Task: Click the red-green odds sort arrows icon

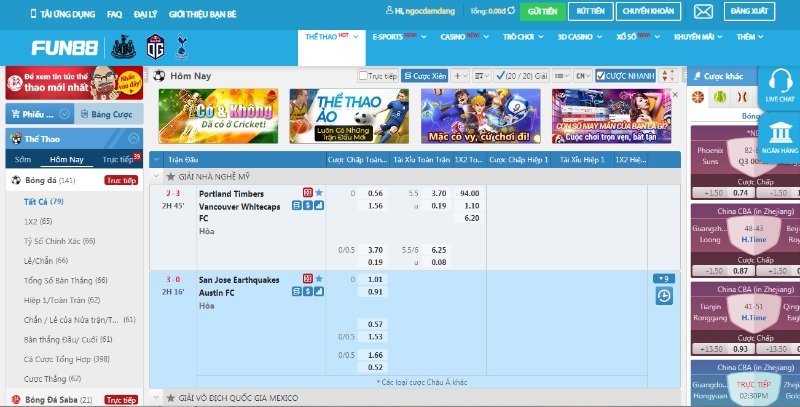Action: 668,76
